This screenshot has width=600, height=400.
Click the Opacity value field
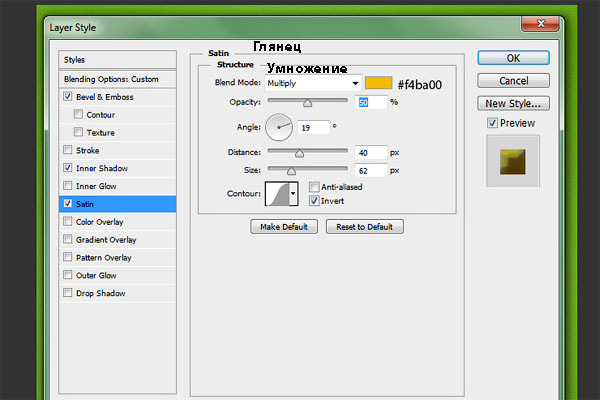coord(371,102)
